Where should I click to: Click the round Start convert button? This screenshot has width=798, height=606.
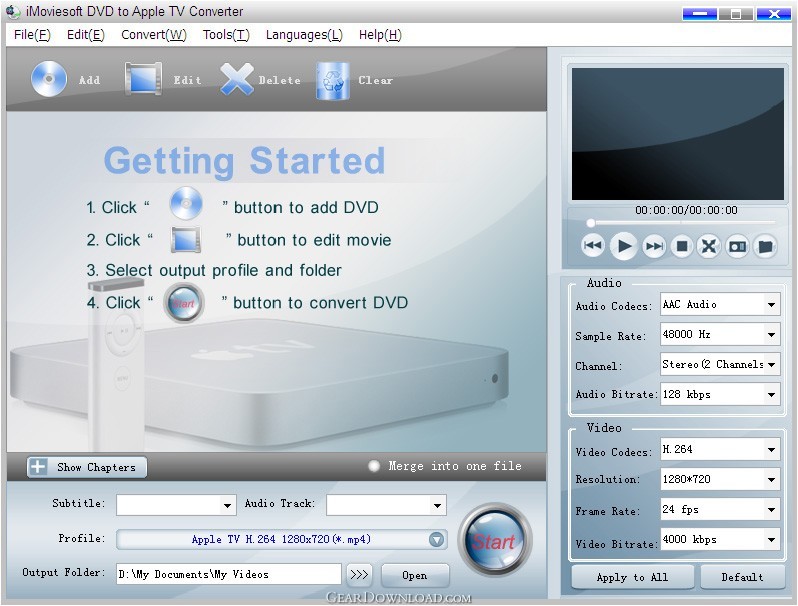coord(495,541)
